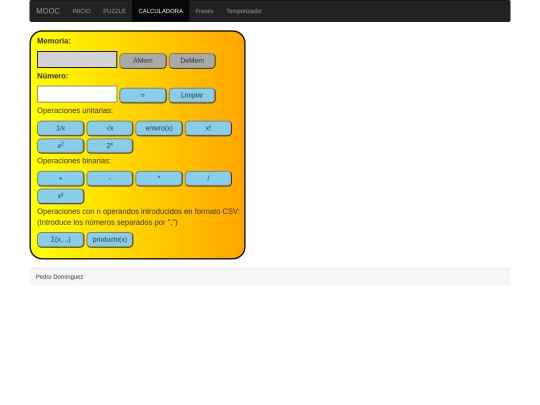Recall memory with the DeMem button
Image resolution: width=540 pixels, height=405 pixels.
point(192,61)
